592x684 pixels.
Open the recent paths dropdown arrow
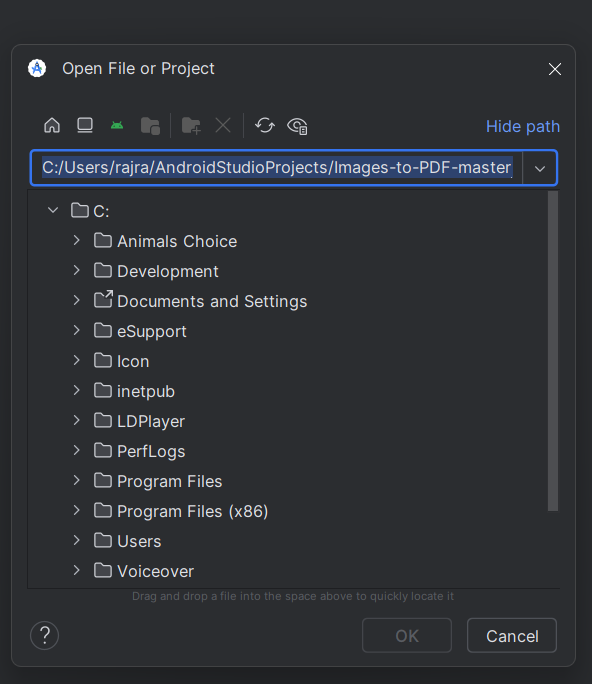coord(540,168)
